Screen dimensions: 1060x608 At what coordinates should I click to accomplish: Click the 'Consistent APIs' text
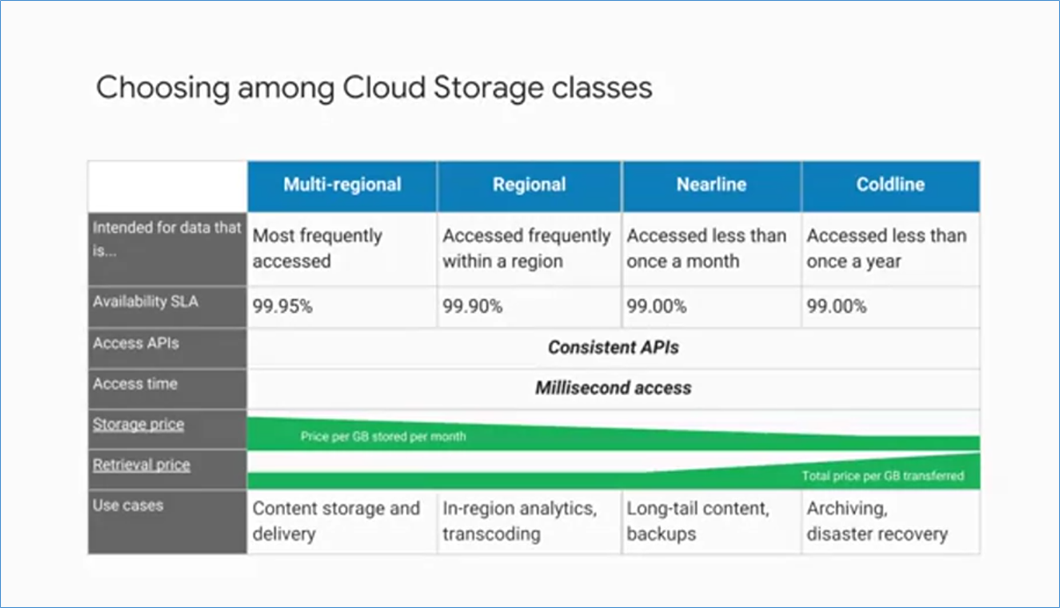point(613,348)
